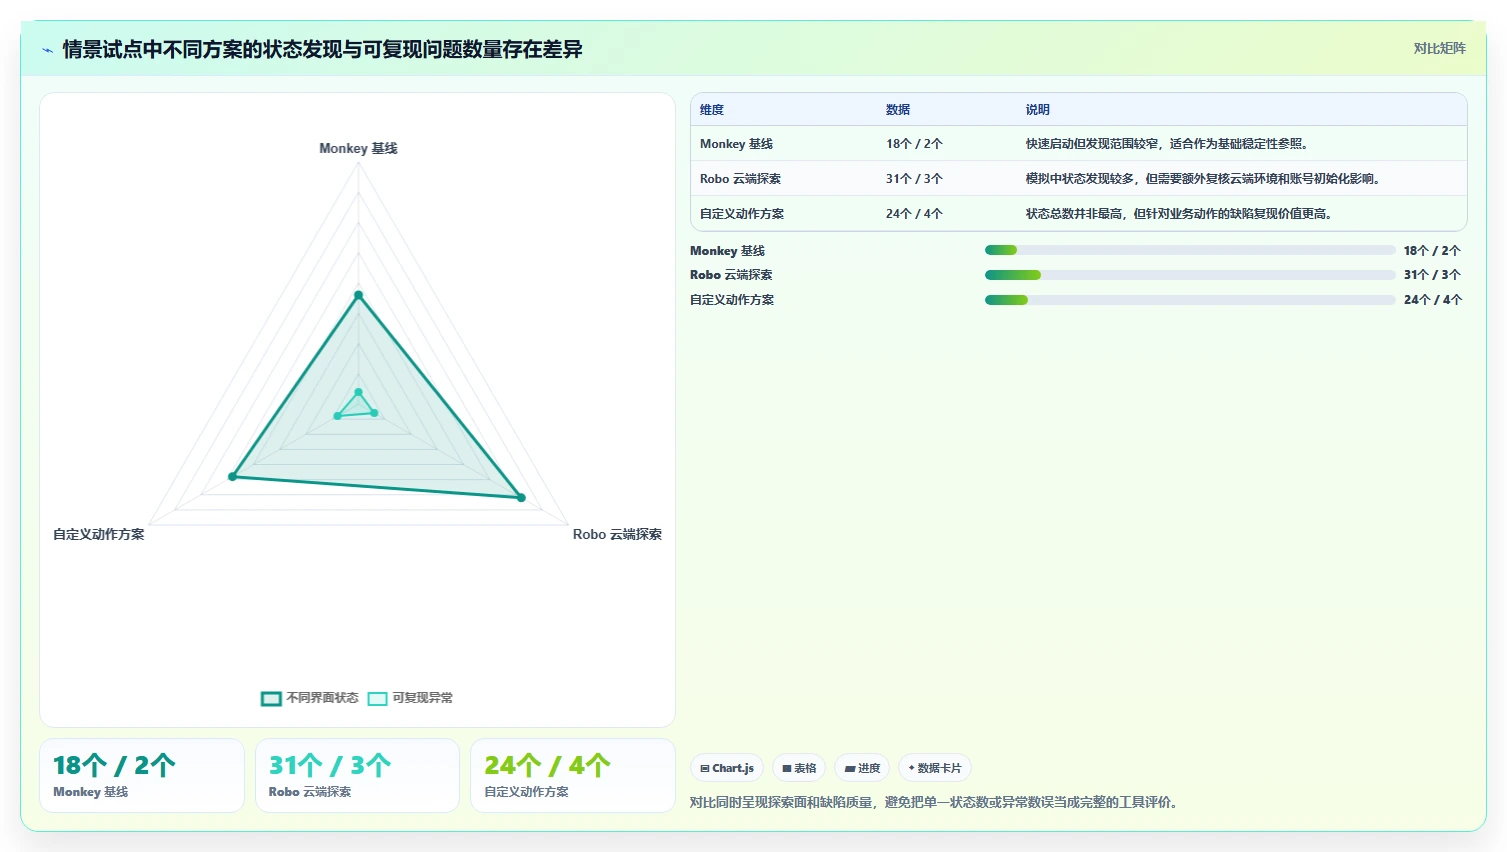
Task: Click the 维度 column header
Action: click(x=712, y=110)
